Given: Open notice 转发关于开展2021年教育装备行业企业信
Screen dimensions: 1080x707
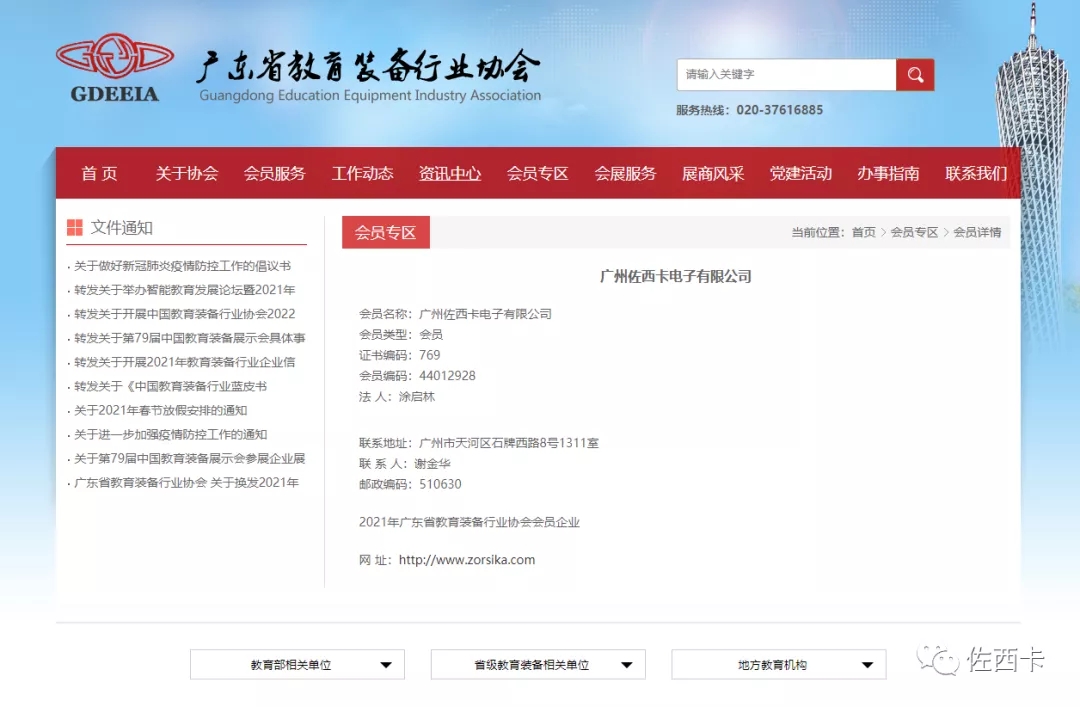Looking at the screenshot, I should pyautogui.click(x=185, y=362).
